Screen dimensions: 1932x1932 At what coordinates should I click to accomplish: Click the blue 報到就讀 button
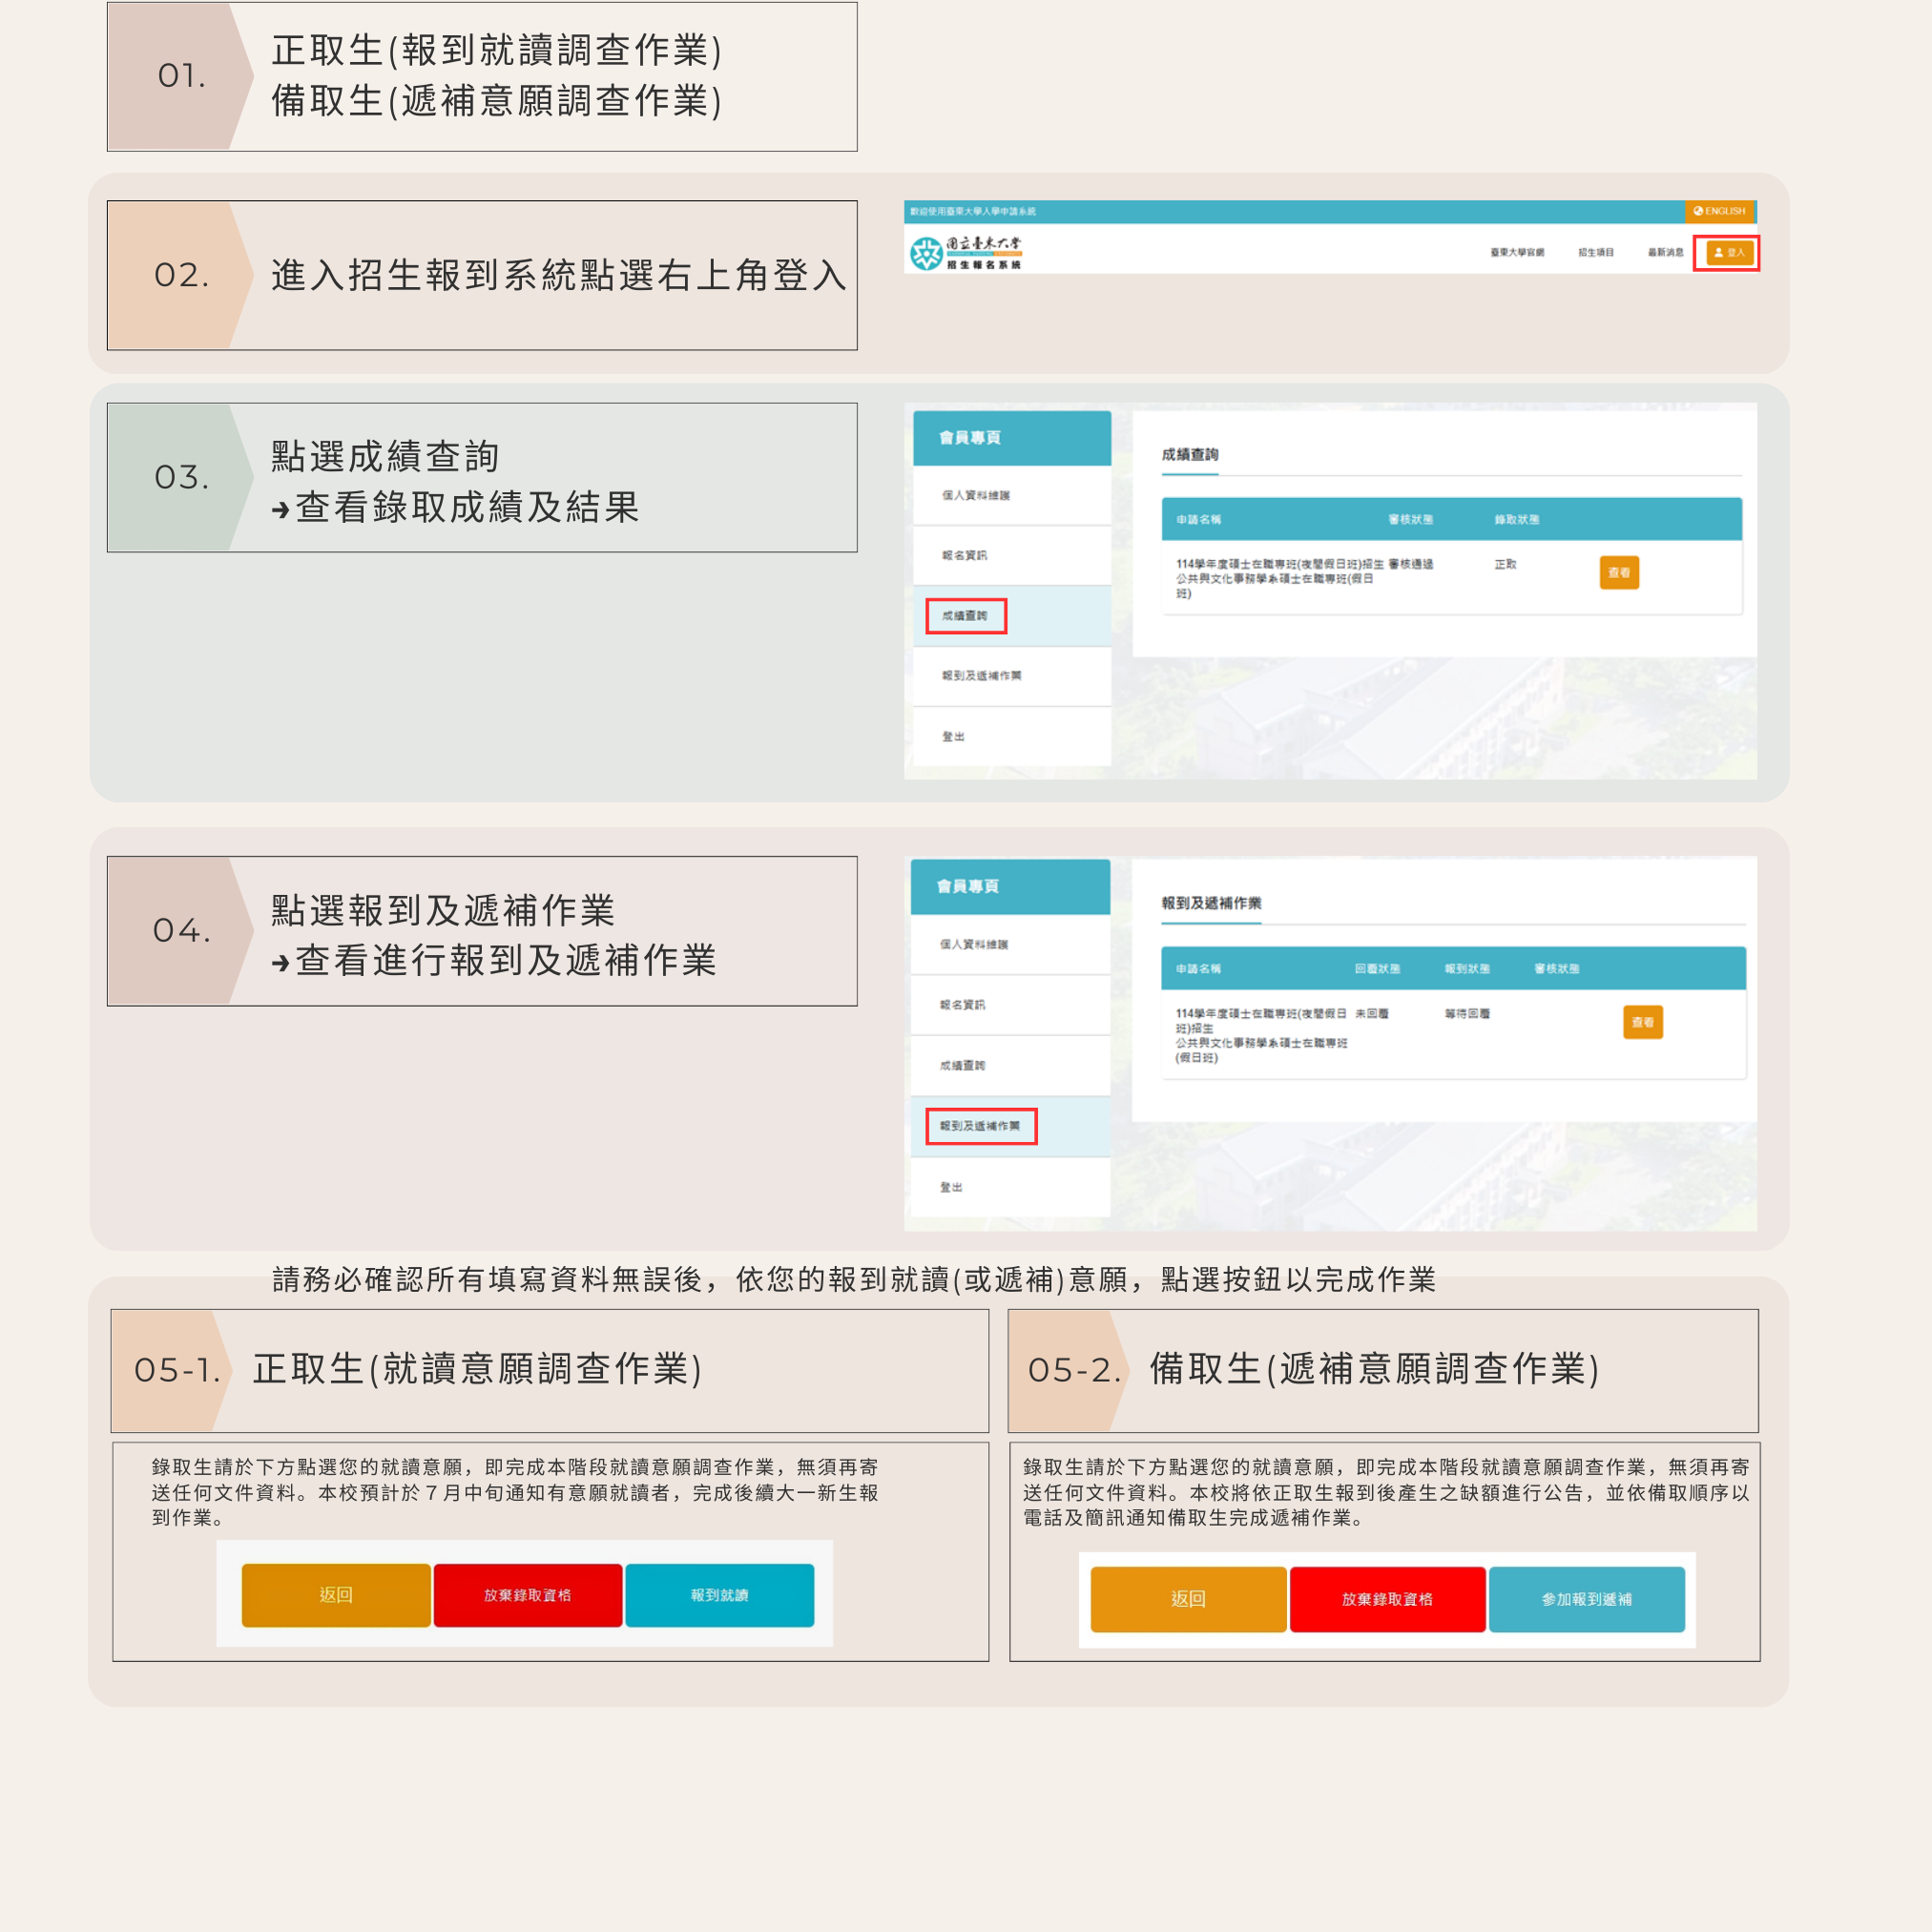tap(719, 1595)
